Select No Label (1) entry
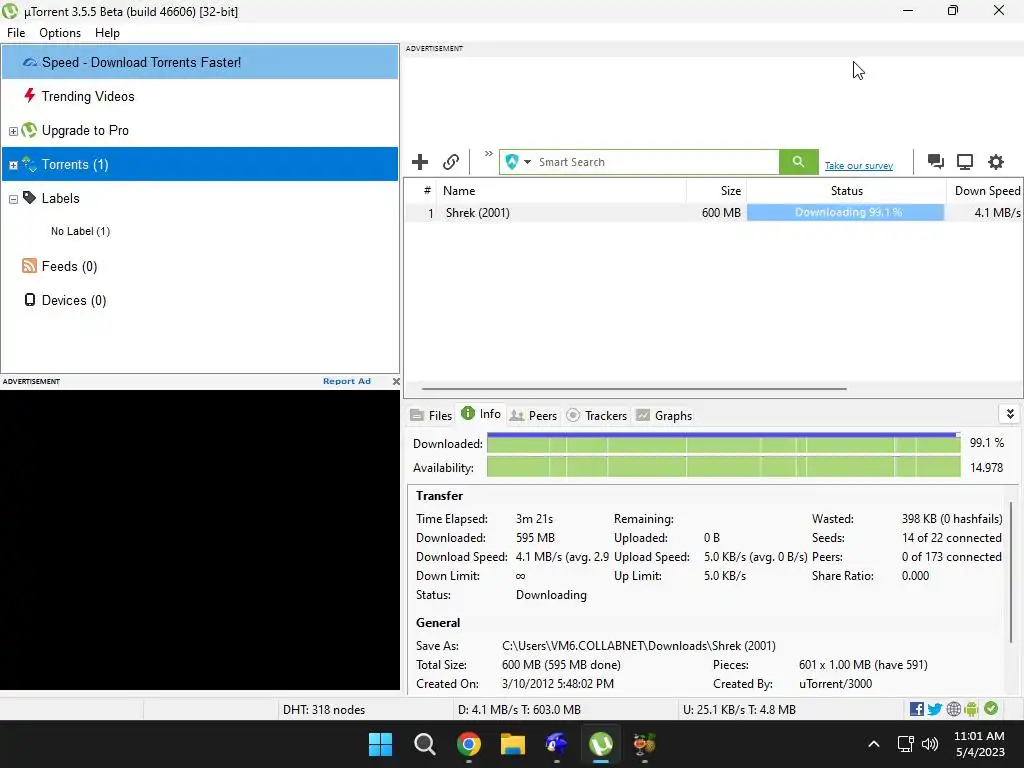The width and height of the screenshot is (1024, 768). (x=80, y=231)
